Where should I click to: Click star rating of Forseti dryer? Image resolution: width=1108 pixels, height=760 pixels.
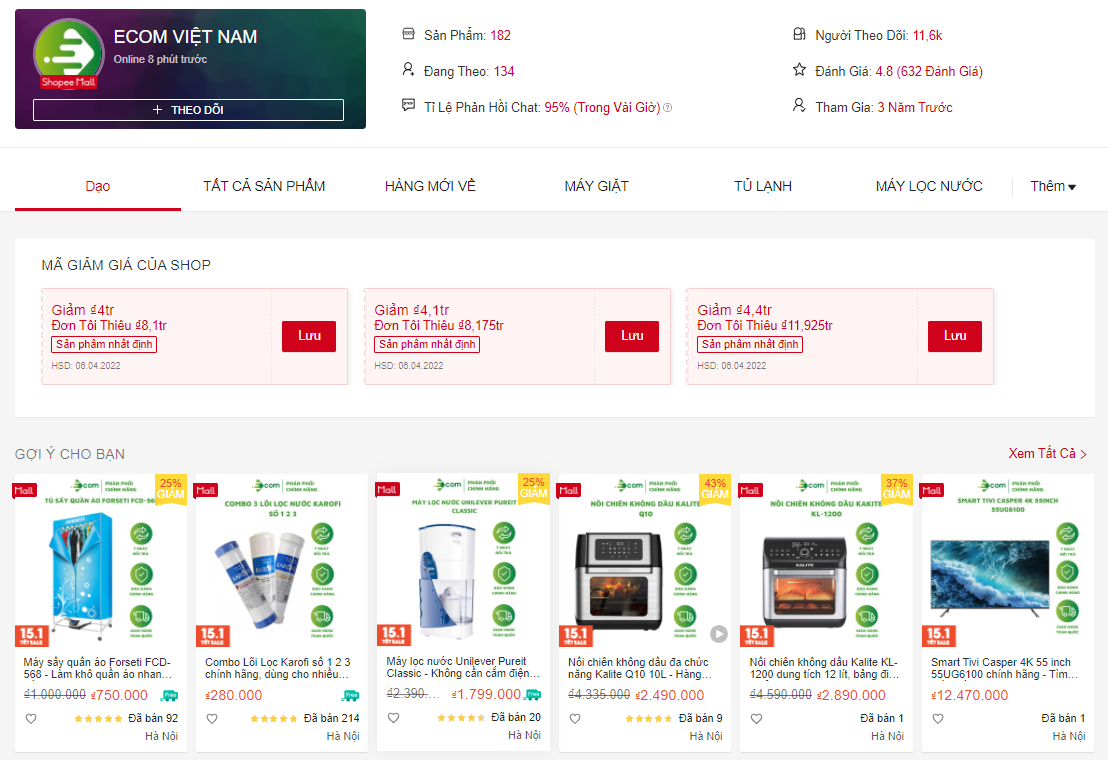coord(98,719)
